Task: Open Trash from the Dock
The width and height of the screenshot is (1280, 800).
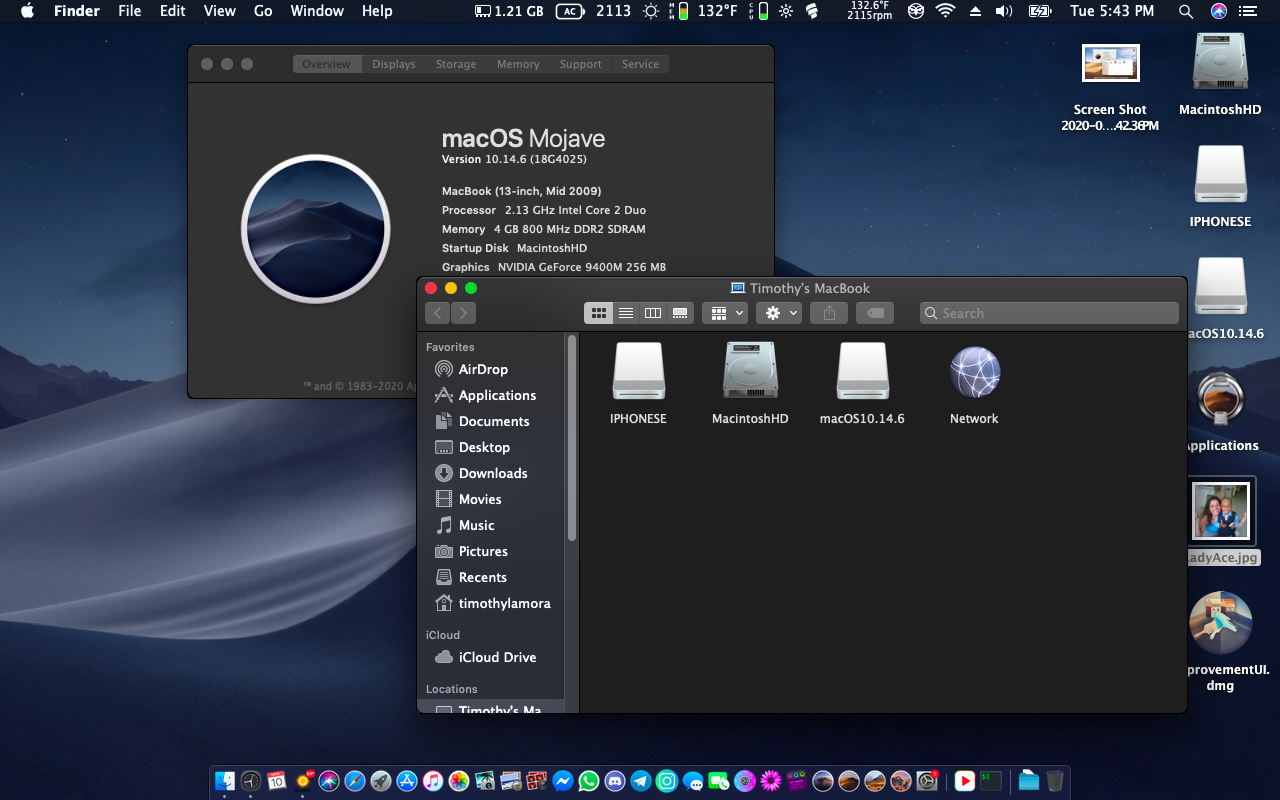Action: tap(1055, 781)
